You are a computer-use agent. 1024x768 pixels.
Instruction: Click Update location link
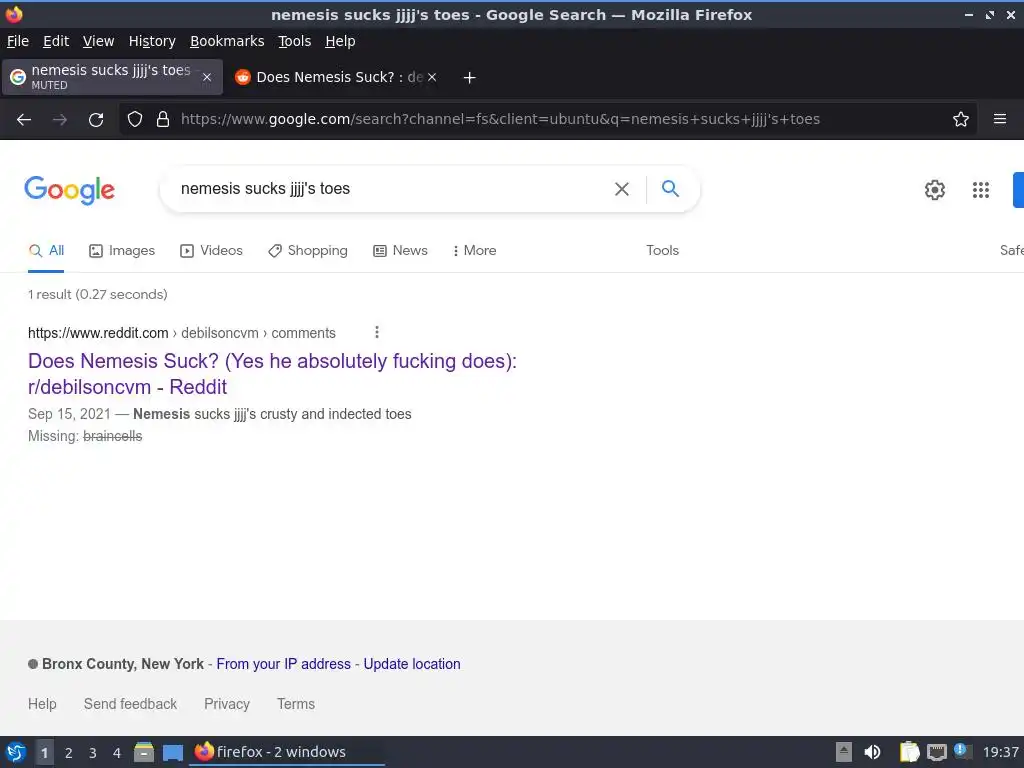click(411, 664)
